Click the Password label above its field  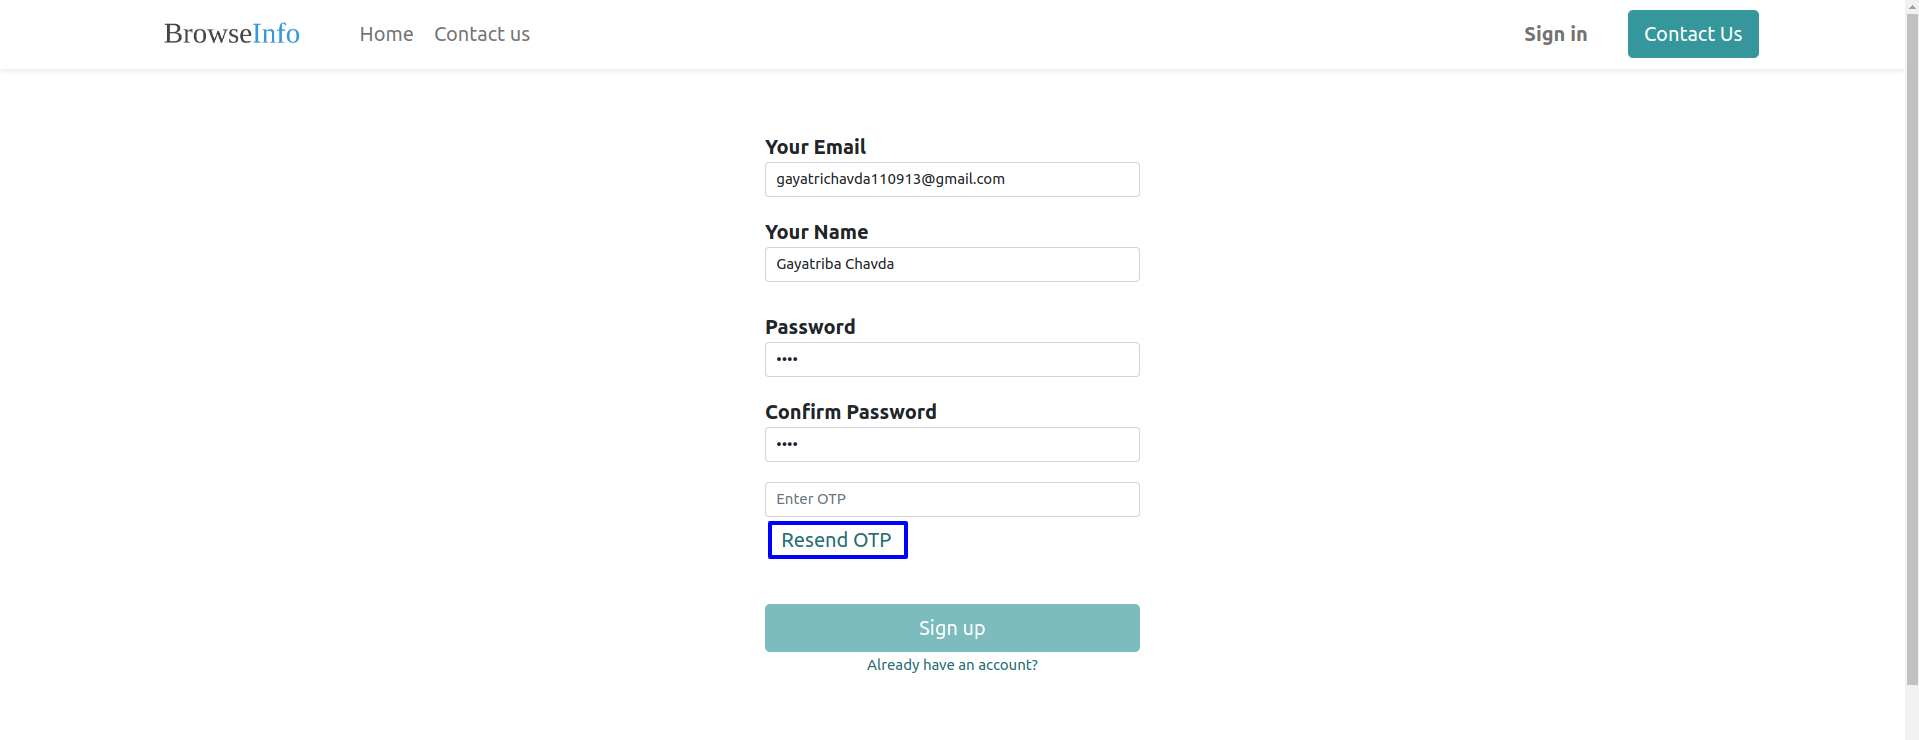(x=810, y=327)
